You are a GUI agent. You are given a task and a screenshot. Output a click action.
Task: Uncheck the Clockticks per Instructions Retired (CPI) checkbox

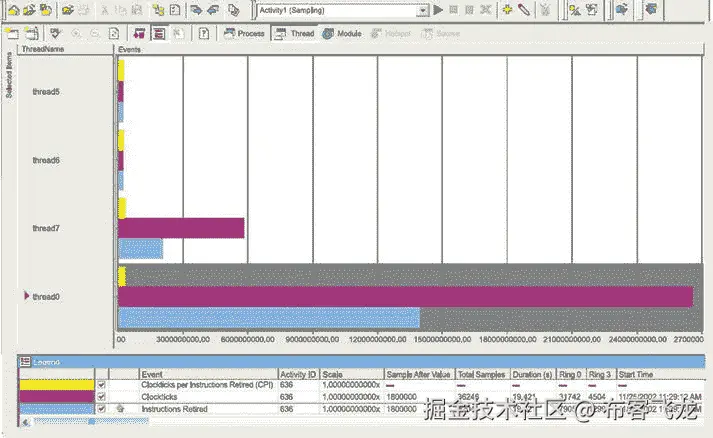pyautogui.click(x=101, y=385)
